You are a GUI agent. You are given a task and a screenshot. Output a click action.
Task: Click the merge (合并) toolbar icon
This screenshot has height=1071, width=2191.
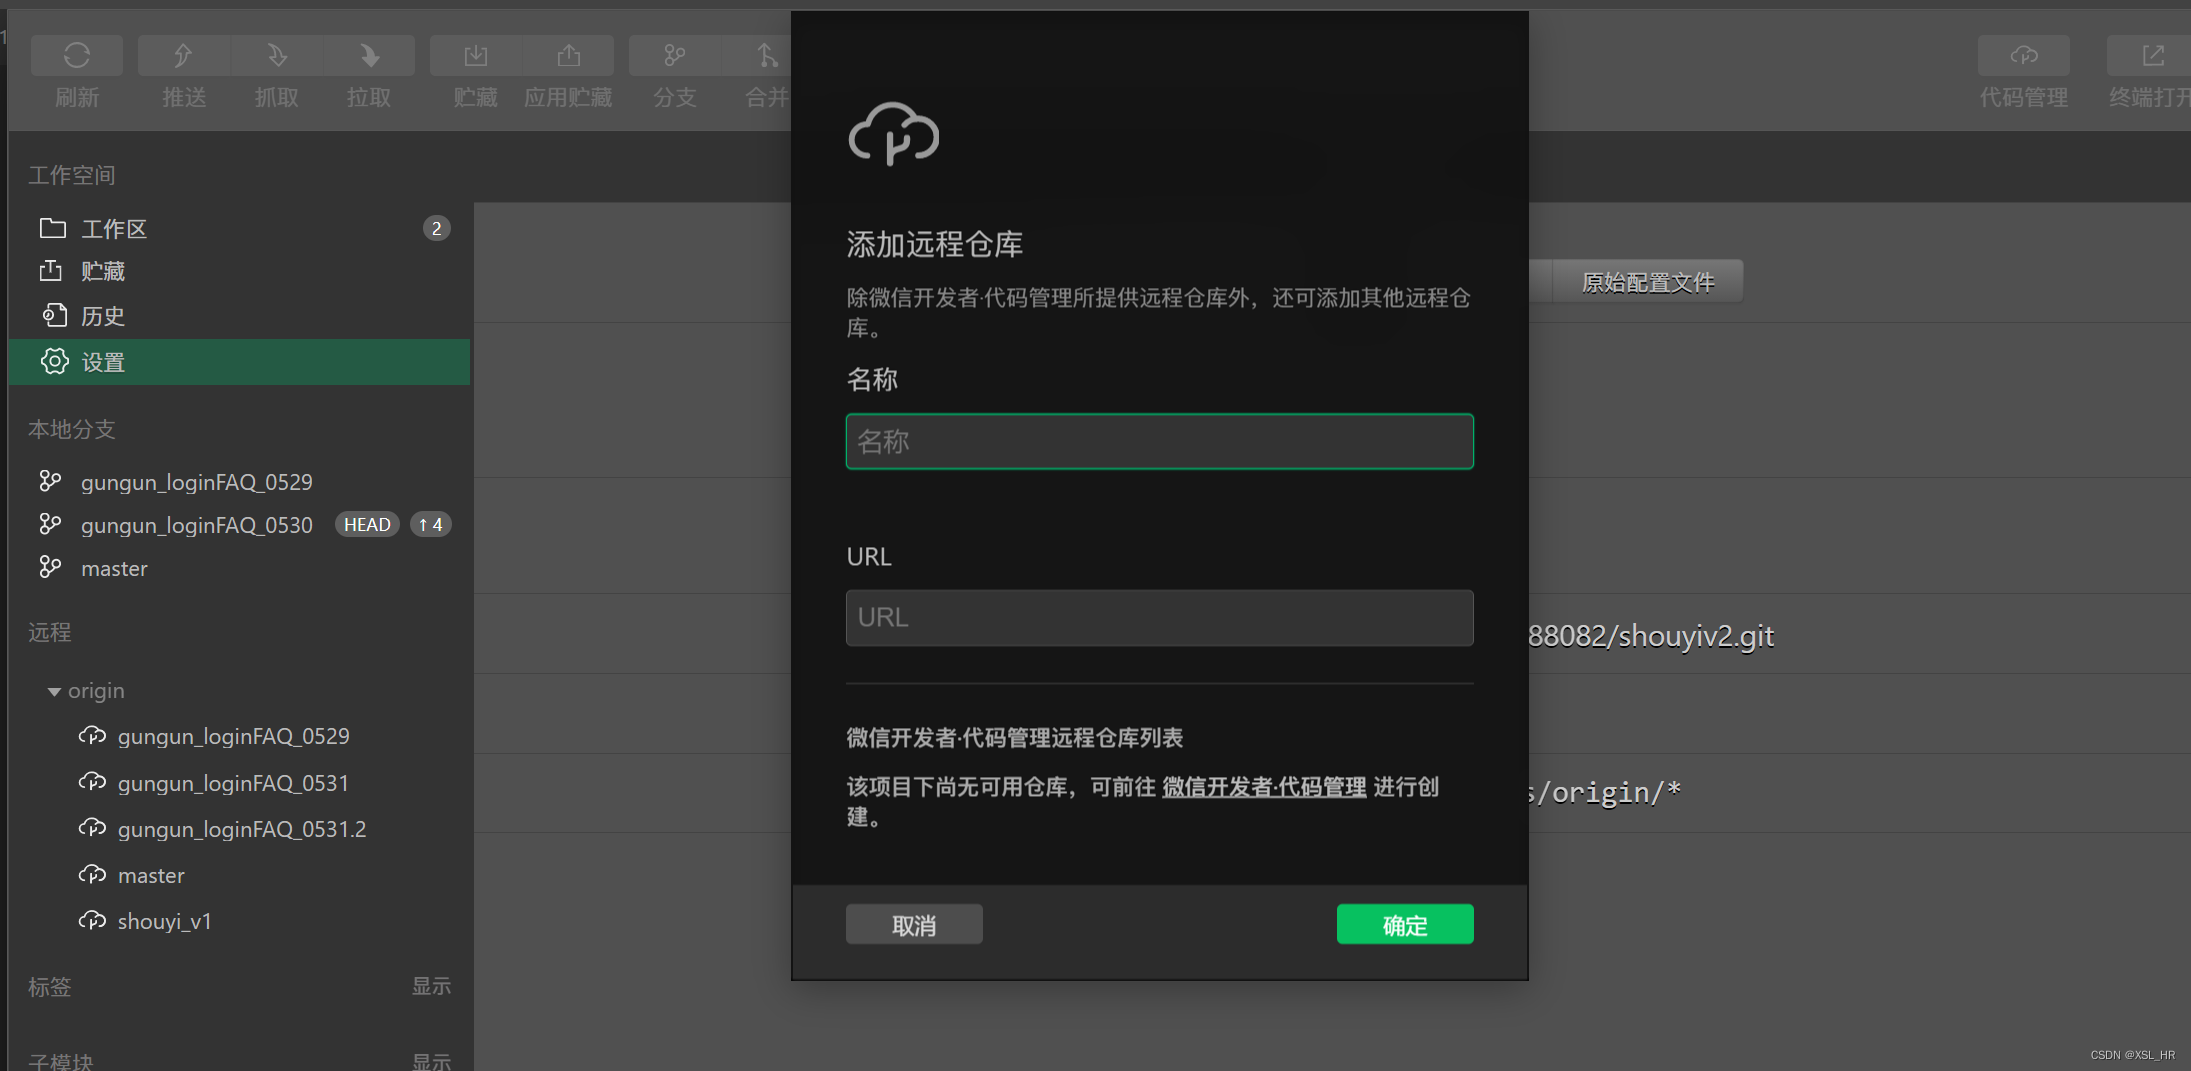766,55
